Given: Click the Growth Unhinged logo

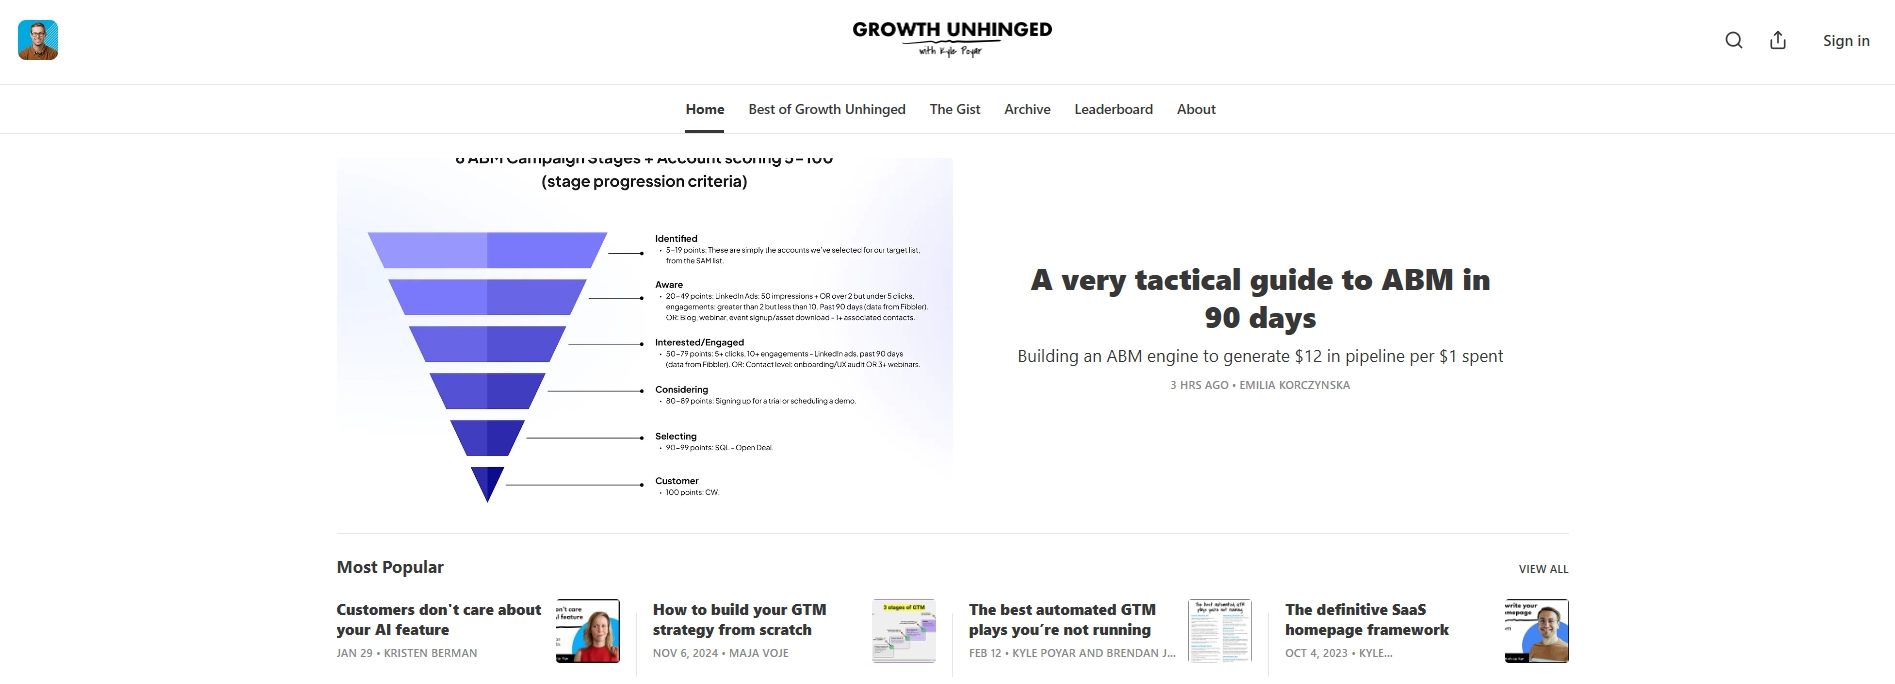Looking at the screenshot, I should point(952,38).
